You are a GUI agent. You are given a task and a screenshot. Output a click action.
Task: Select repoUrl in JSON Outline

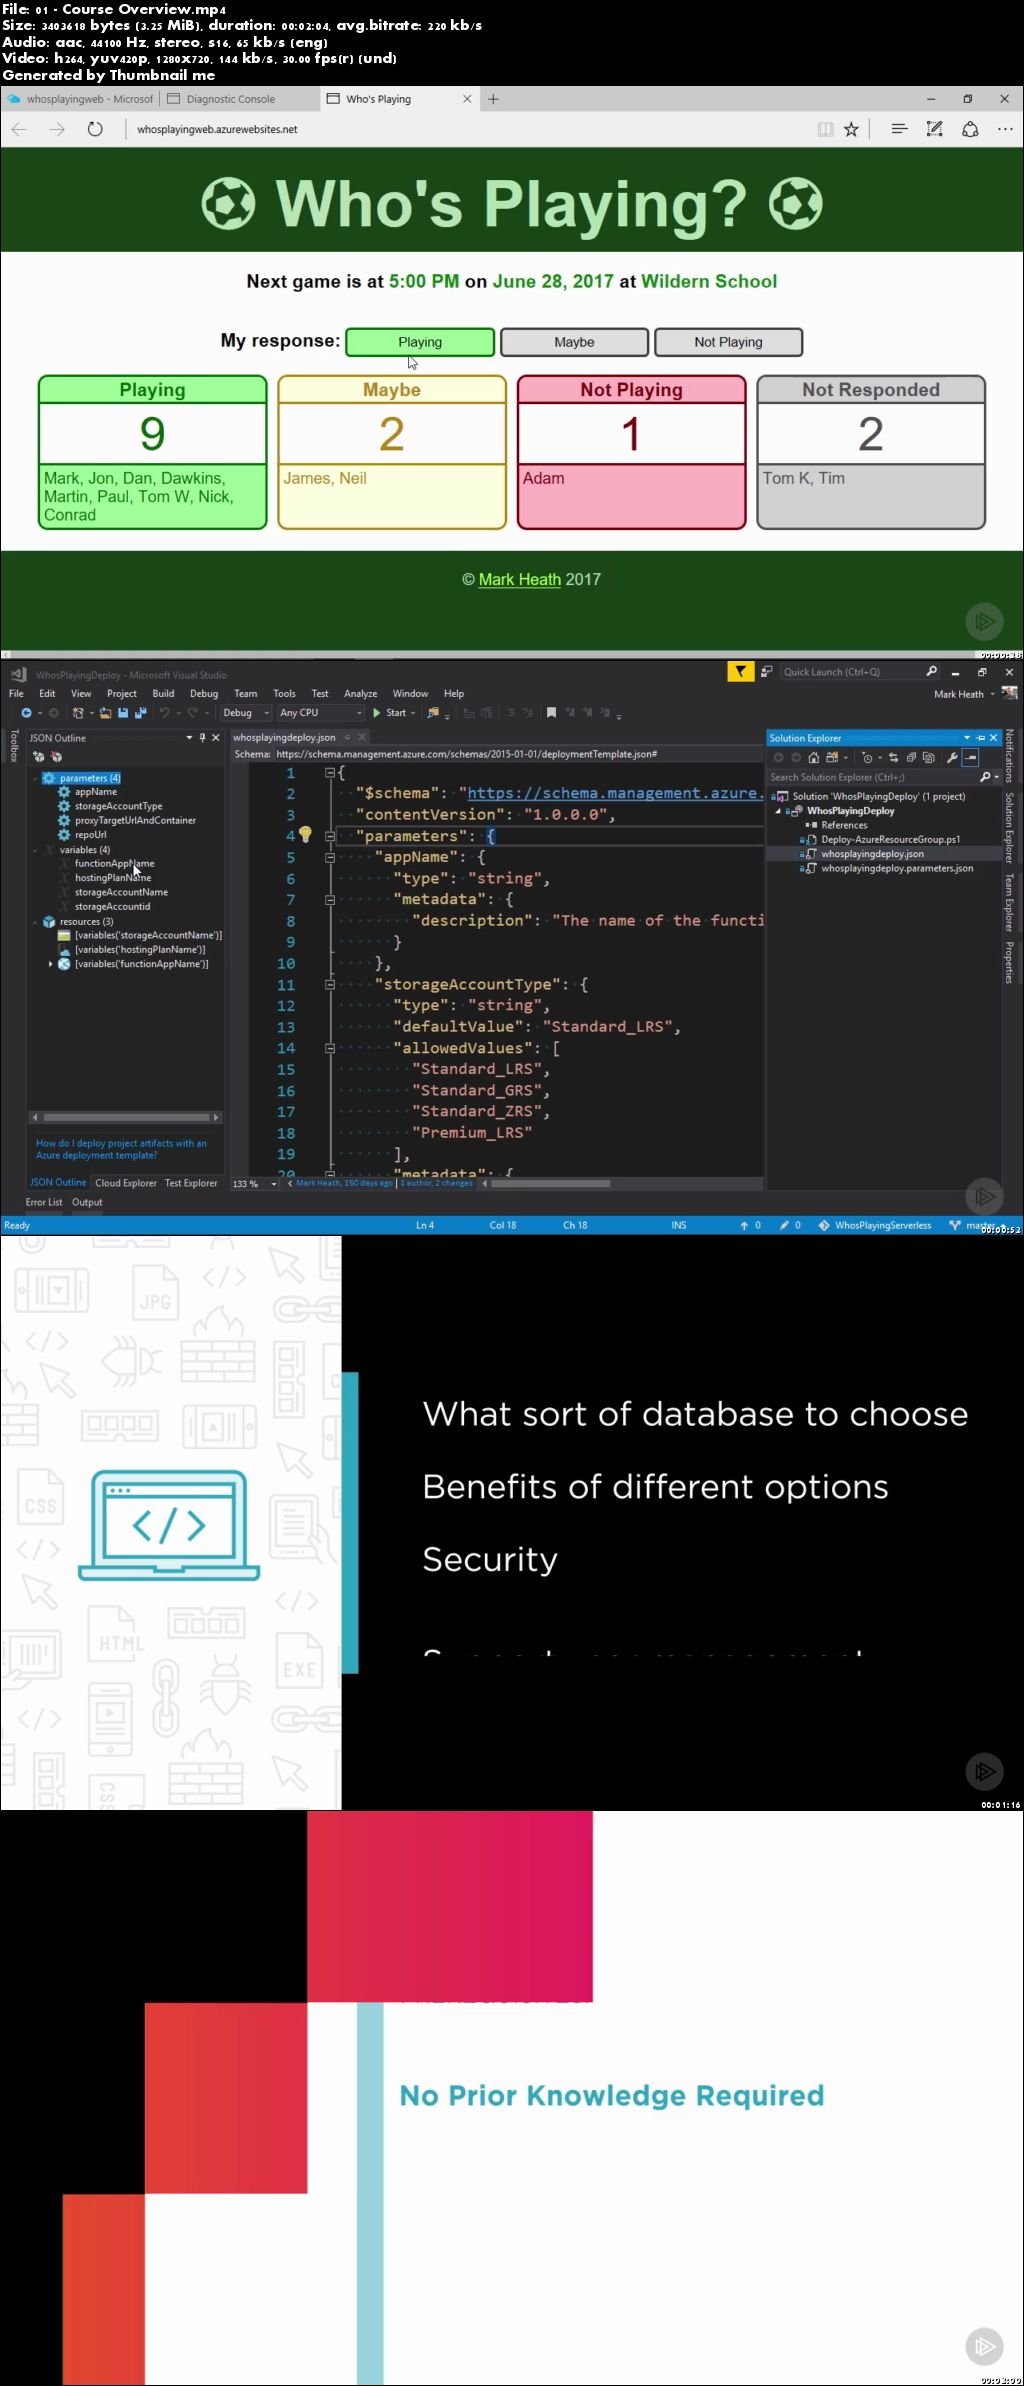click(90, 834)
